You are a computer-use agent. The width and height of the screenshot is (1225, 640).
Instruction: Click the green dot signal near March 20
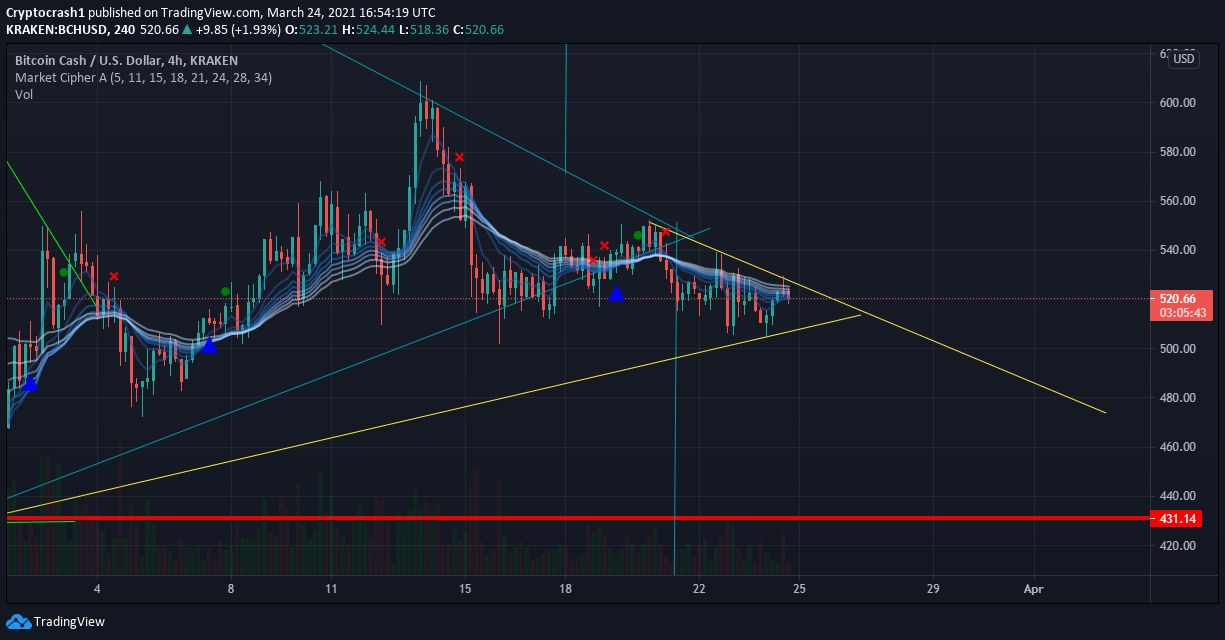pos(638,235)
